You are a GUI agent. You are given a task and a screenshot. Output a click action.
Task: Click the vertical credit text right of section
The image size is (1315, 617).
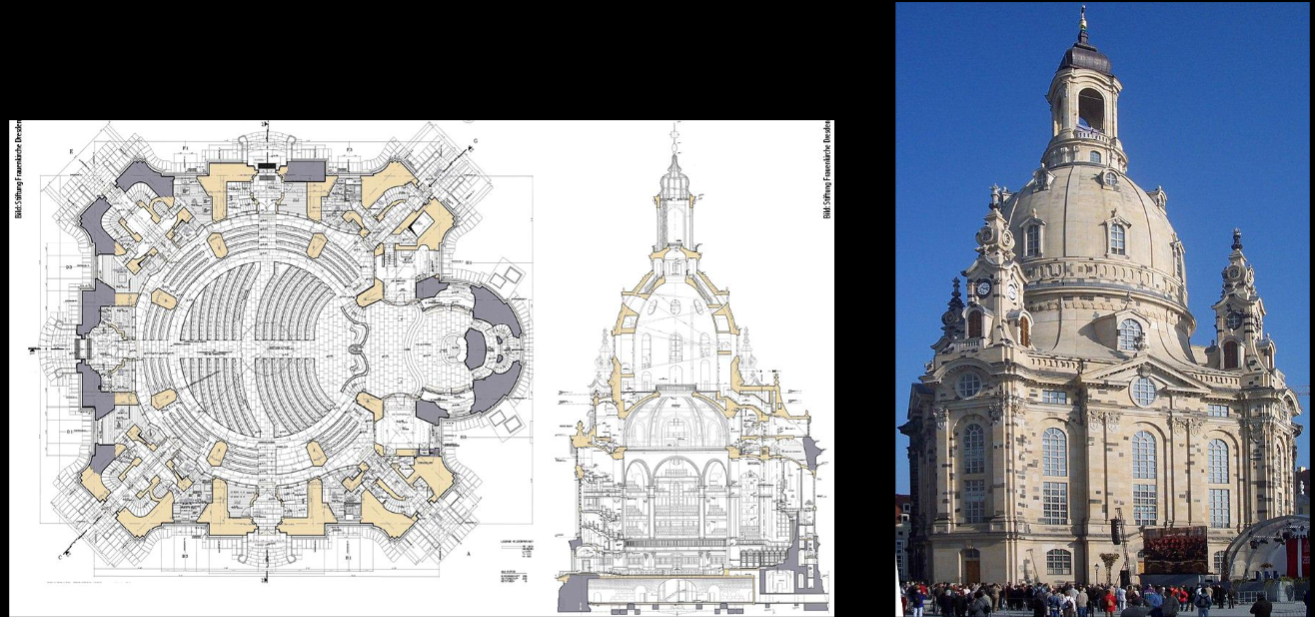pyautogui.click(x=827, y=170)
